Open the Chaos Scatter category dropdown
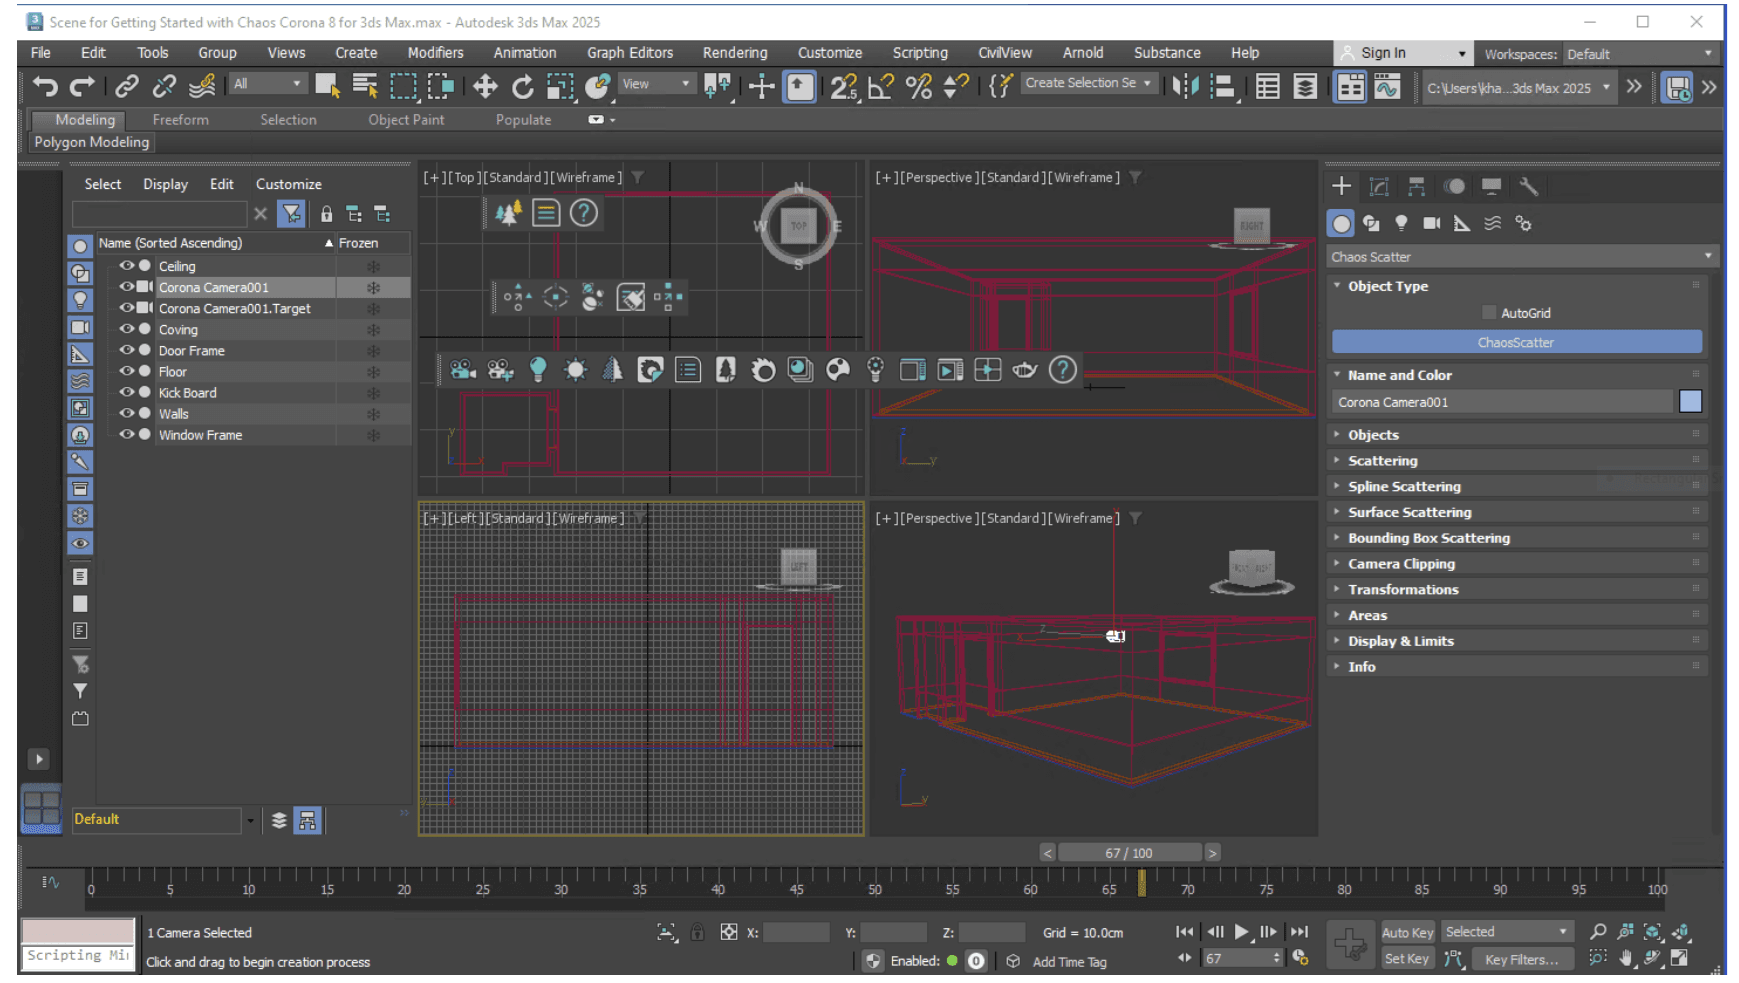Image resolution: width=1739 pixels, height=983 pixels. pyautogui.click(x=1521, y=257)
